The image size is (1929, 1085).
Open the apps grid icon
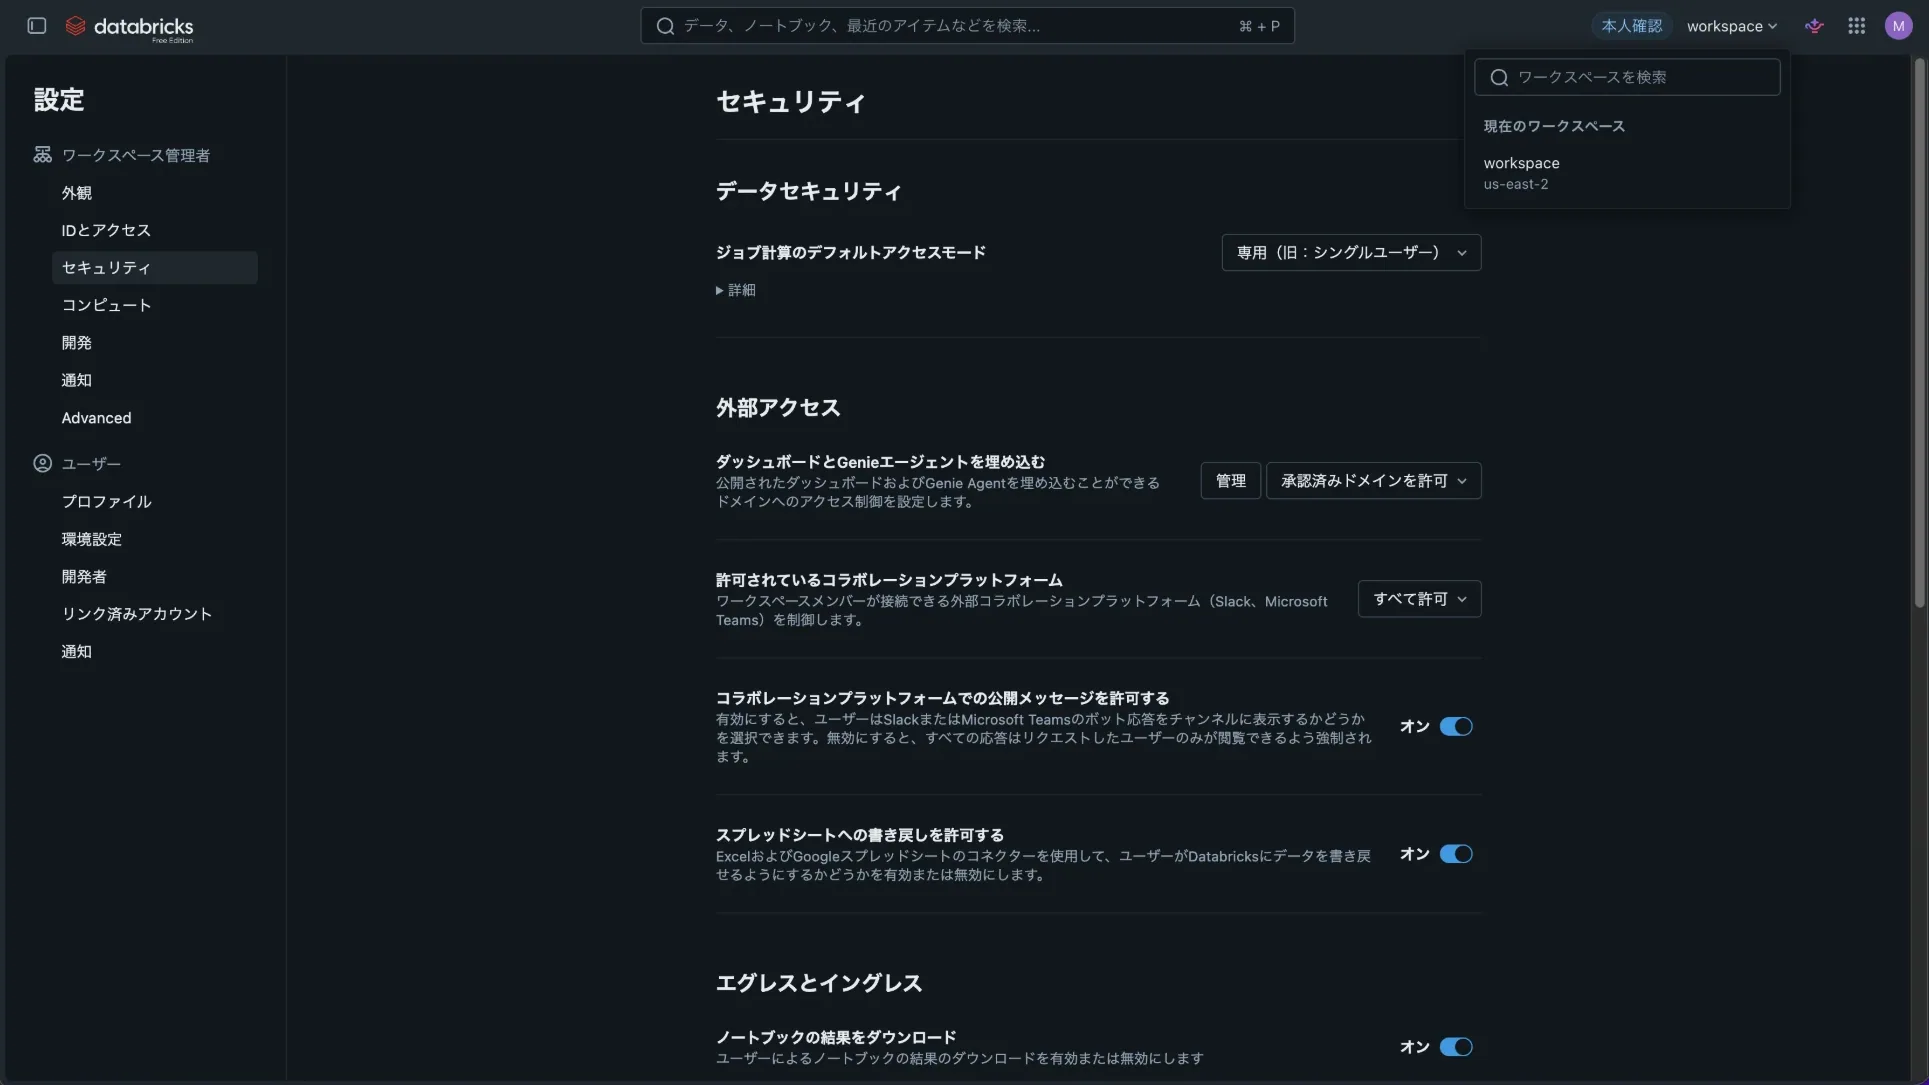(x=1856, y=26)
